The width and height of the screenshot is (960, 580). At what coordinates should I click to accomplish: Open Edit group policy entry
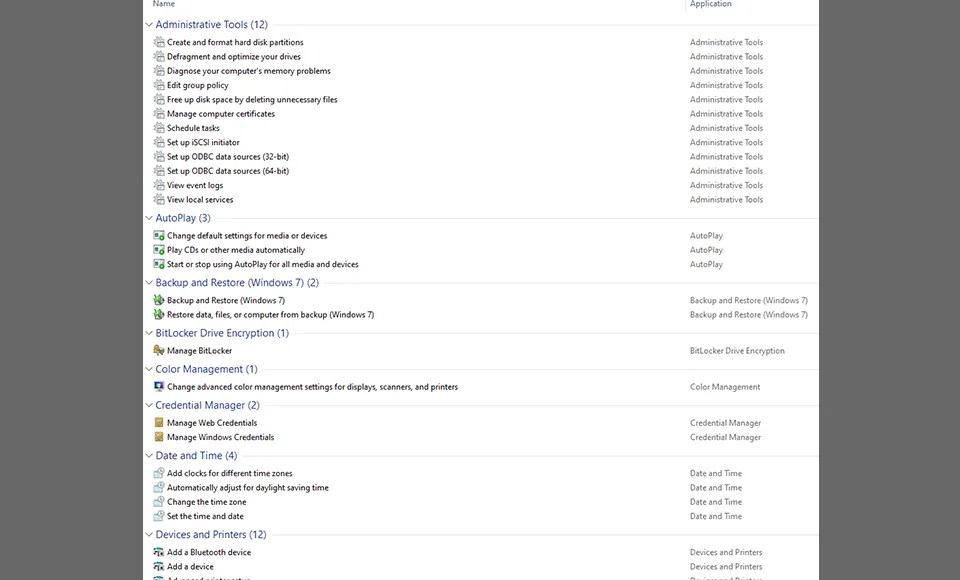click(x=198, y=85)
